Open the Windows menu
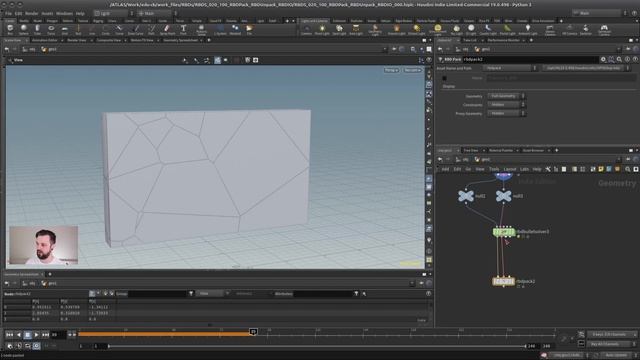Image resolution: width=640 pixels, height=360 pixels. click(64, 13)
